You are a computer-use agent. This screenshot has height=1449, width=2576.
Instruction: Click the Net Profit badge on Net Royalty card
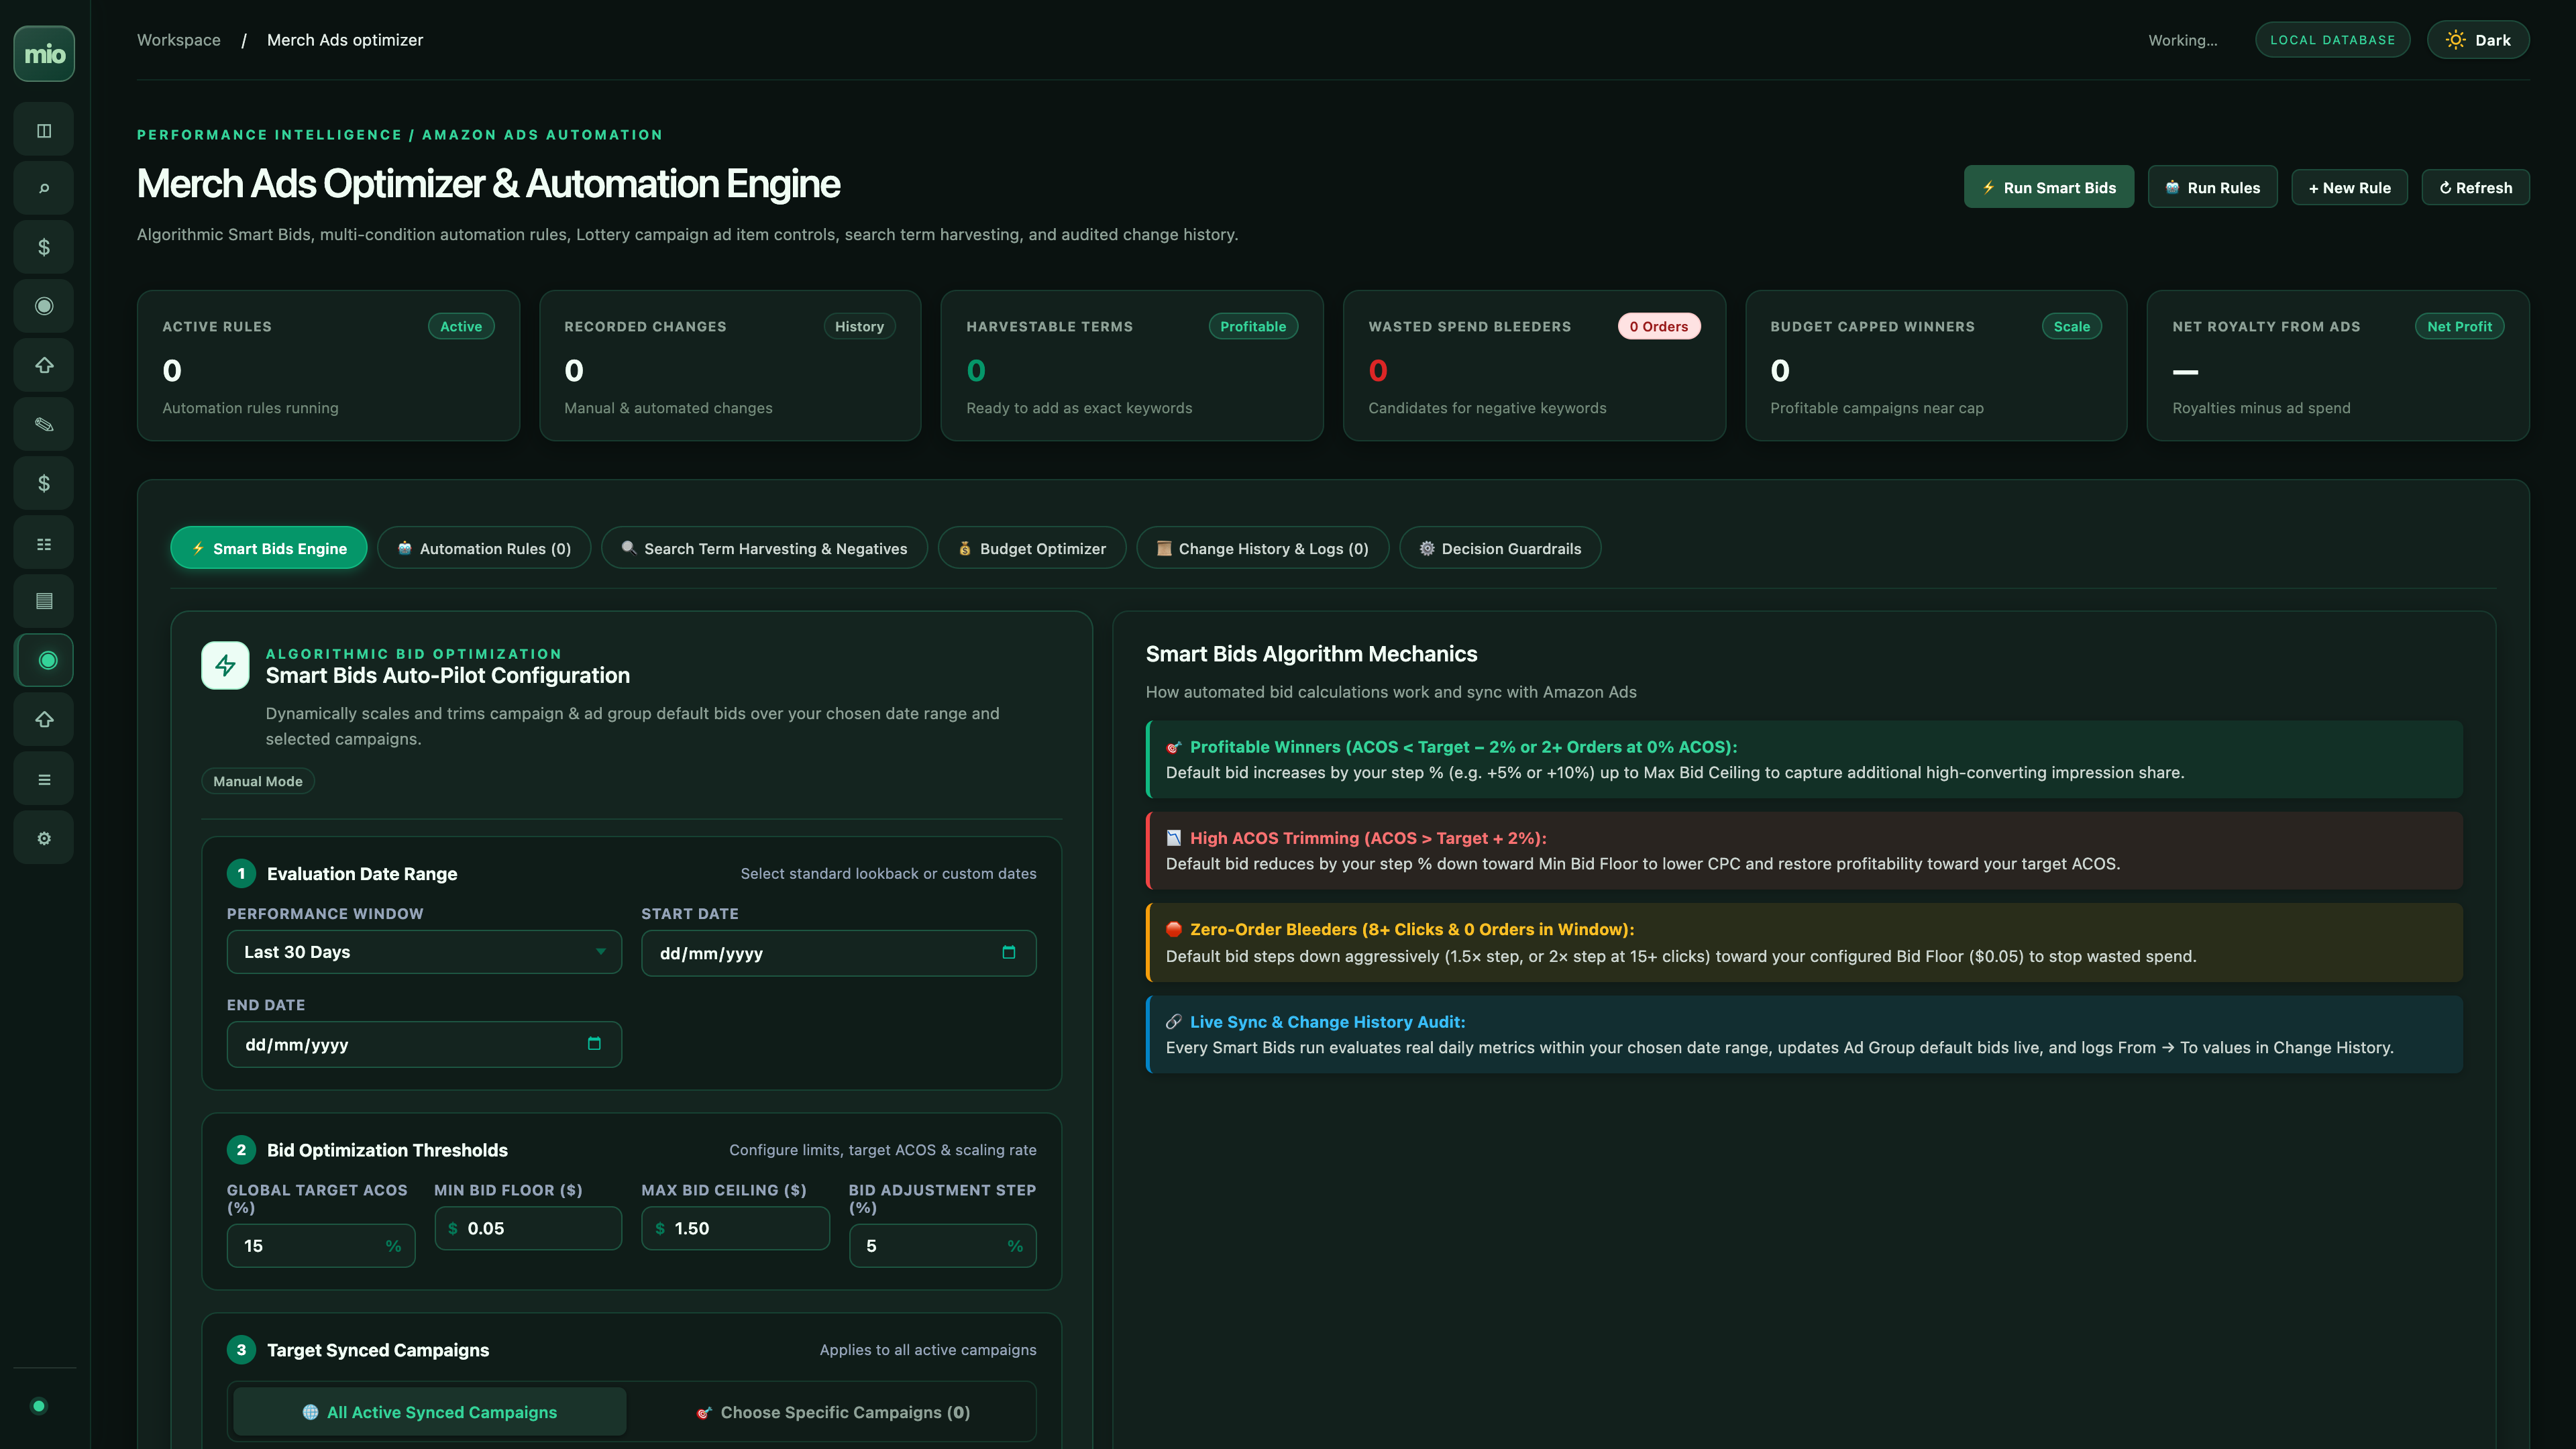[x=2460, y=326]
